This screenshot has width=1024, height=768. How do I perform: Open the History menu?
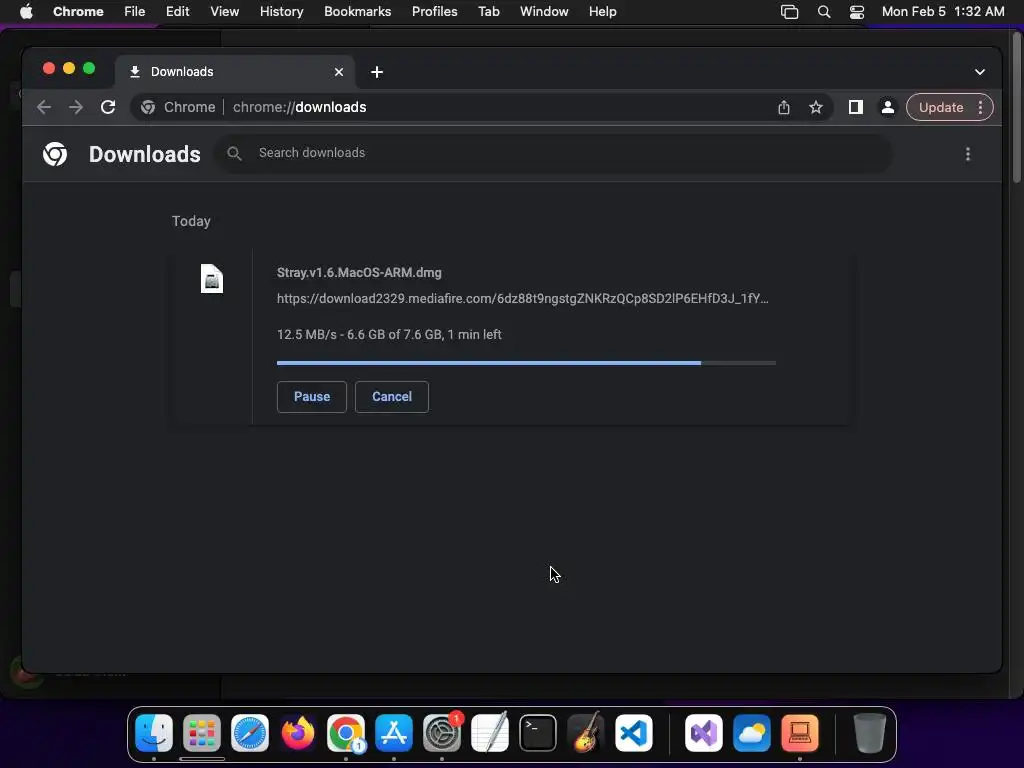pyautogui.click(x=281, y=12)
